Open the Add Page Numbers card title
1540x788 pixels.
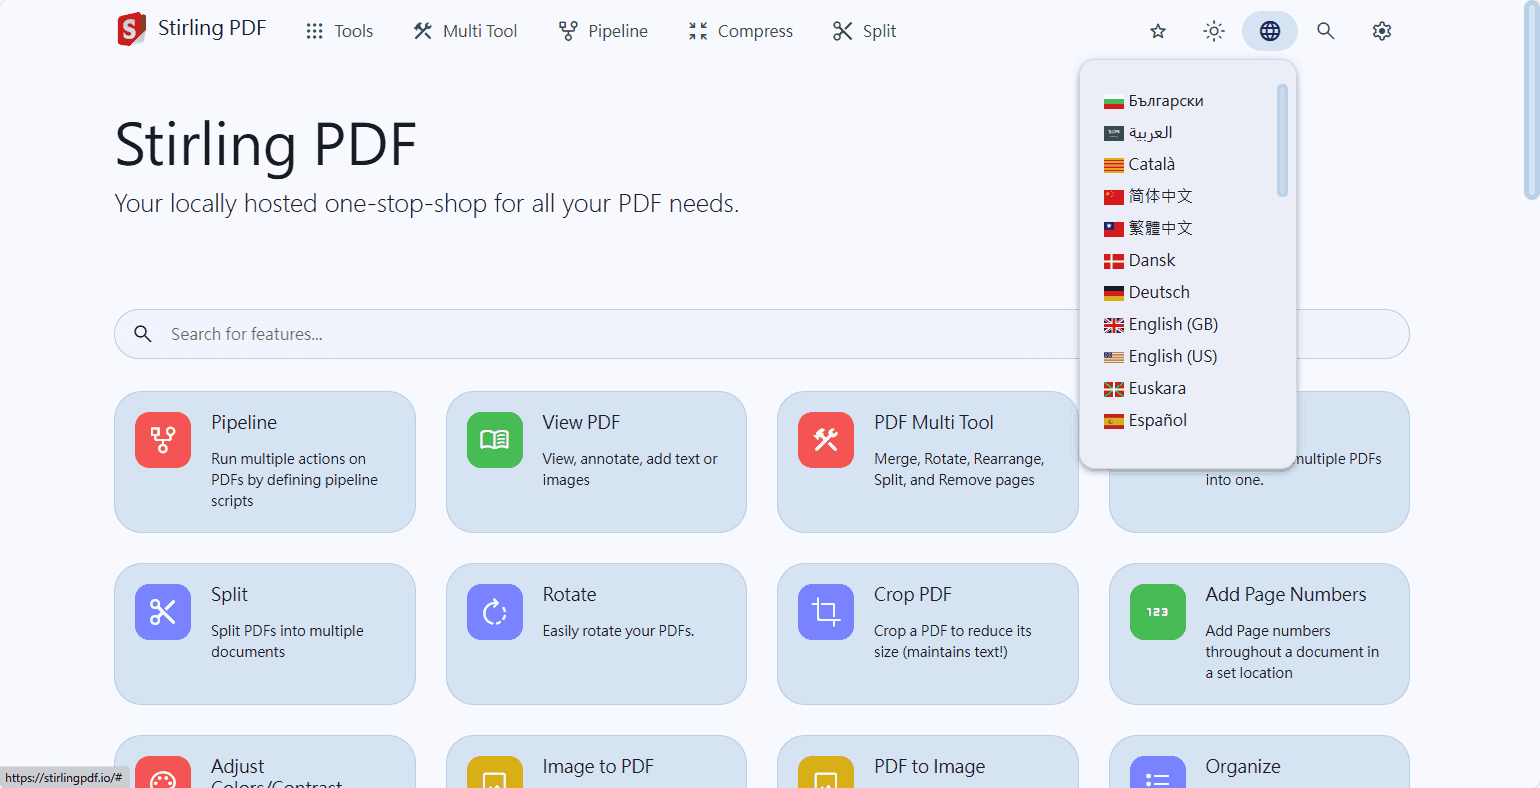pos(1286,594)
